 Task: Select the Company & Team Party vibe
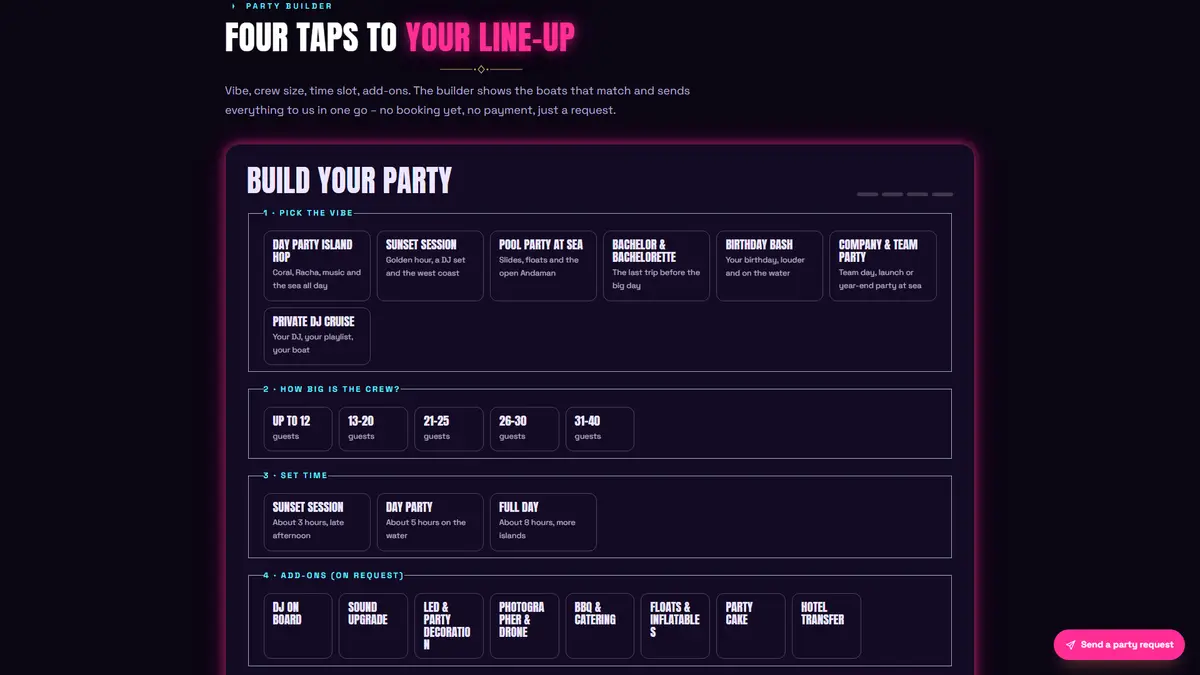coord(883,266)
